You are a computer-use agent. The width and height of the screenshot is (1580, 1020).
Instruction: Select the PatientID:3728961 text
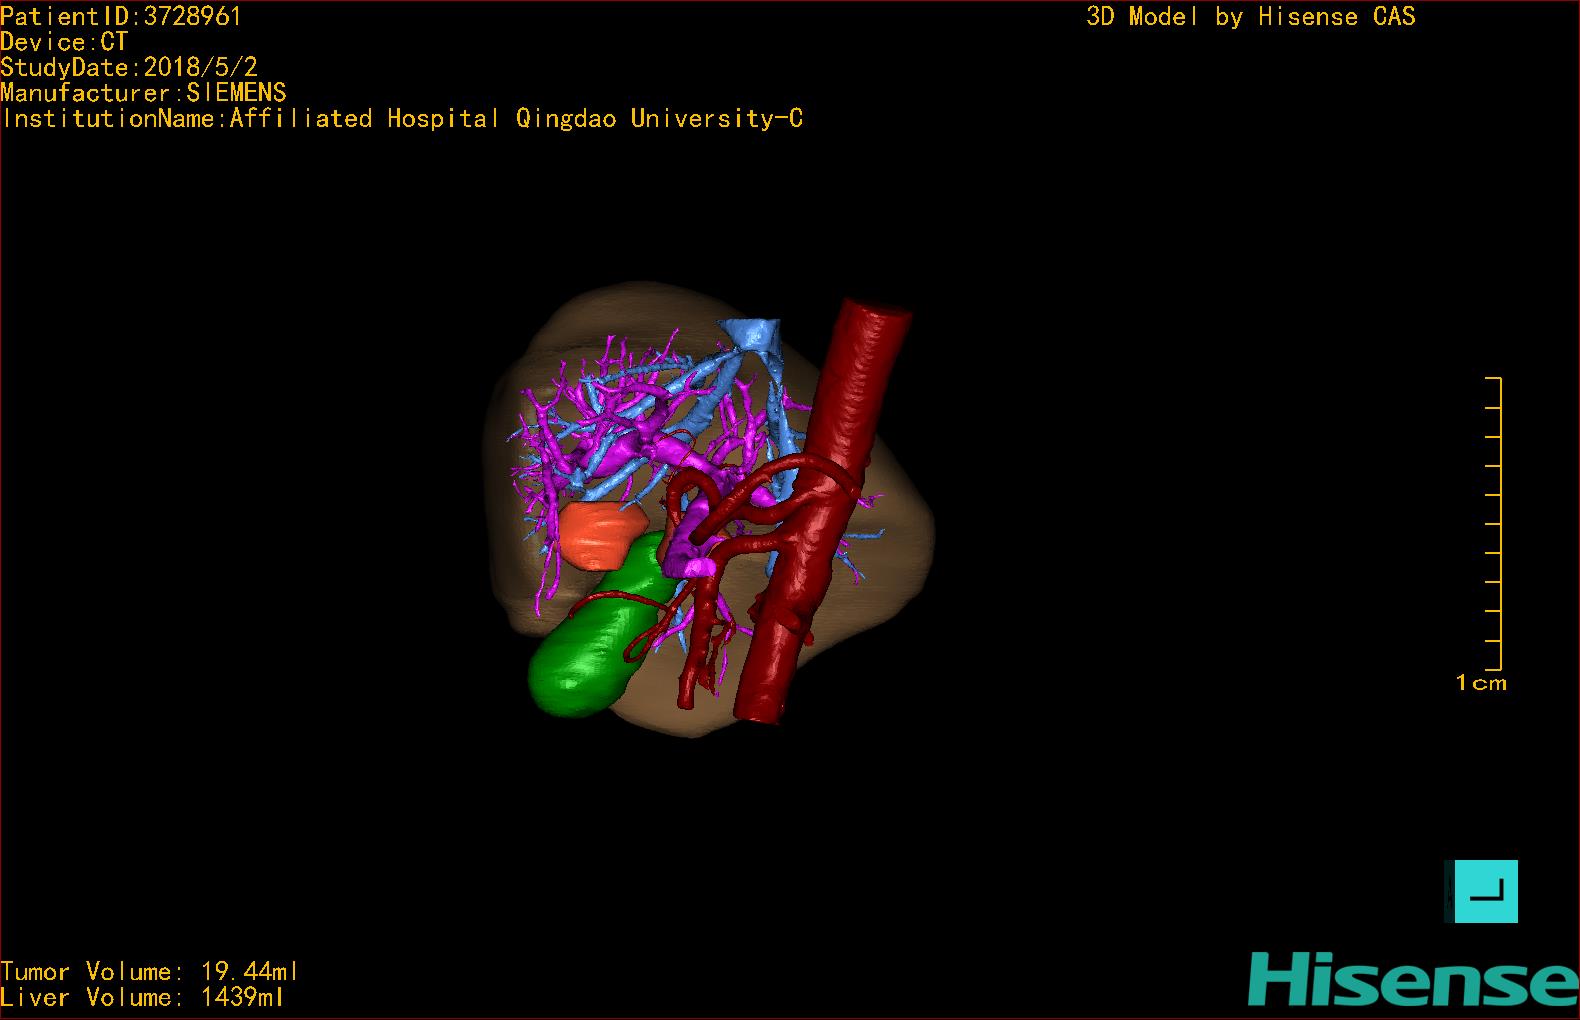coord(121,17)
